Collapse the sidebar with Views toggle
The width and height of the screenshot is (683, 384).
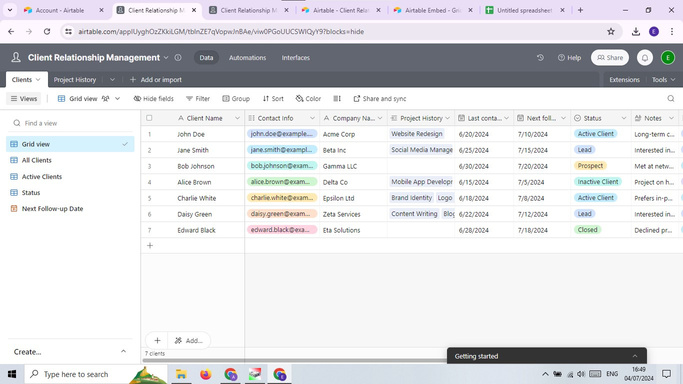tap(24, 99)
